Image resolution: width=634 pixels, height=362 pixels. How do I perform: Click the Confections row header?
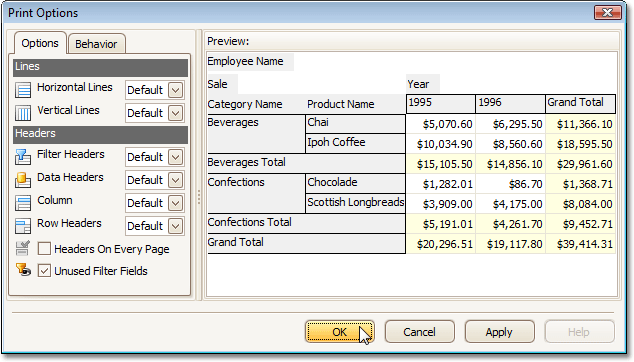click(256, 194)
